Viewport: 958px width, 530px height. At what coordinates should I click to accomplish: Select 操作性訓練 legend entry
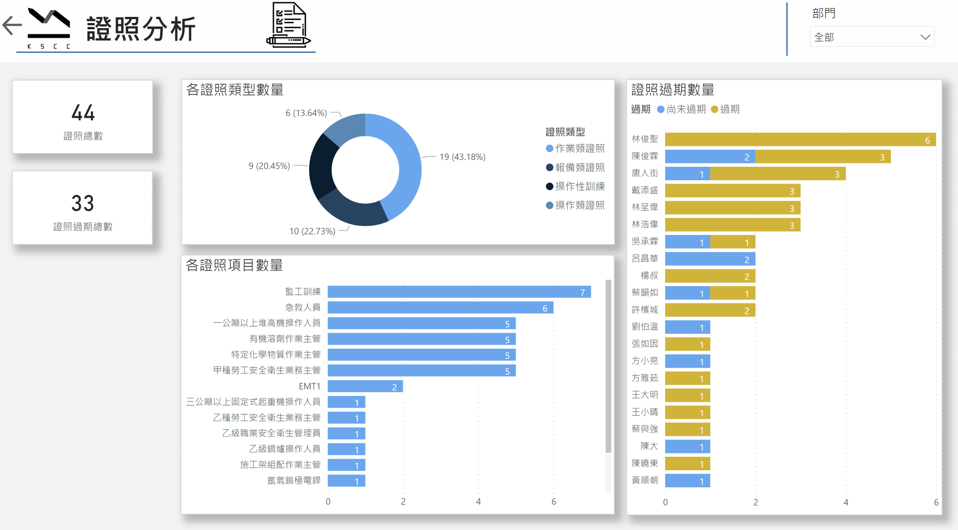point(575,186)
